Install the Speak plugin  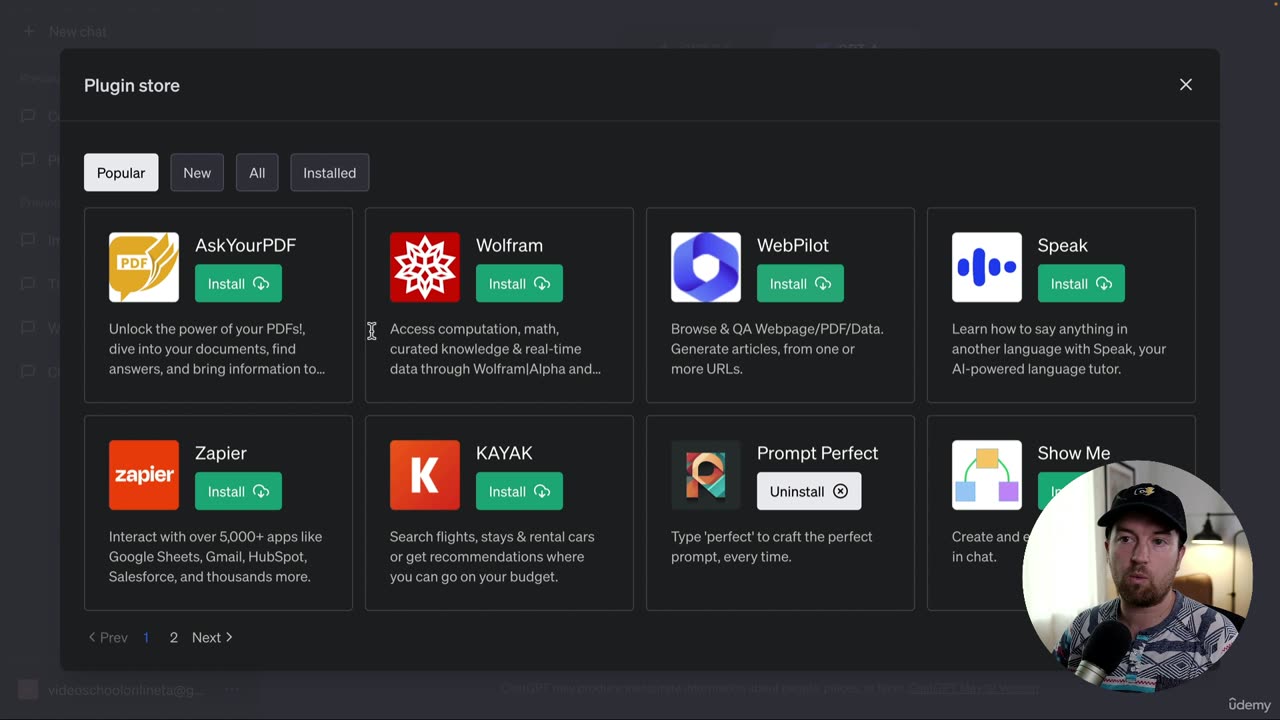1081,284
